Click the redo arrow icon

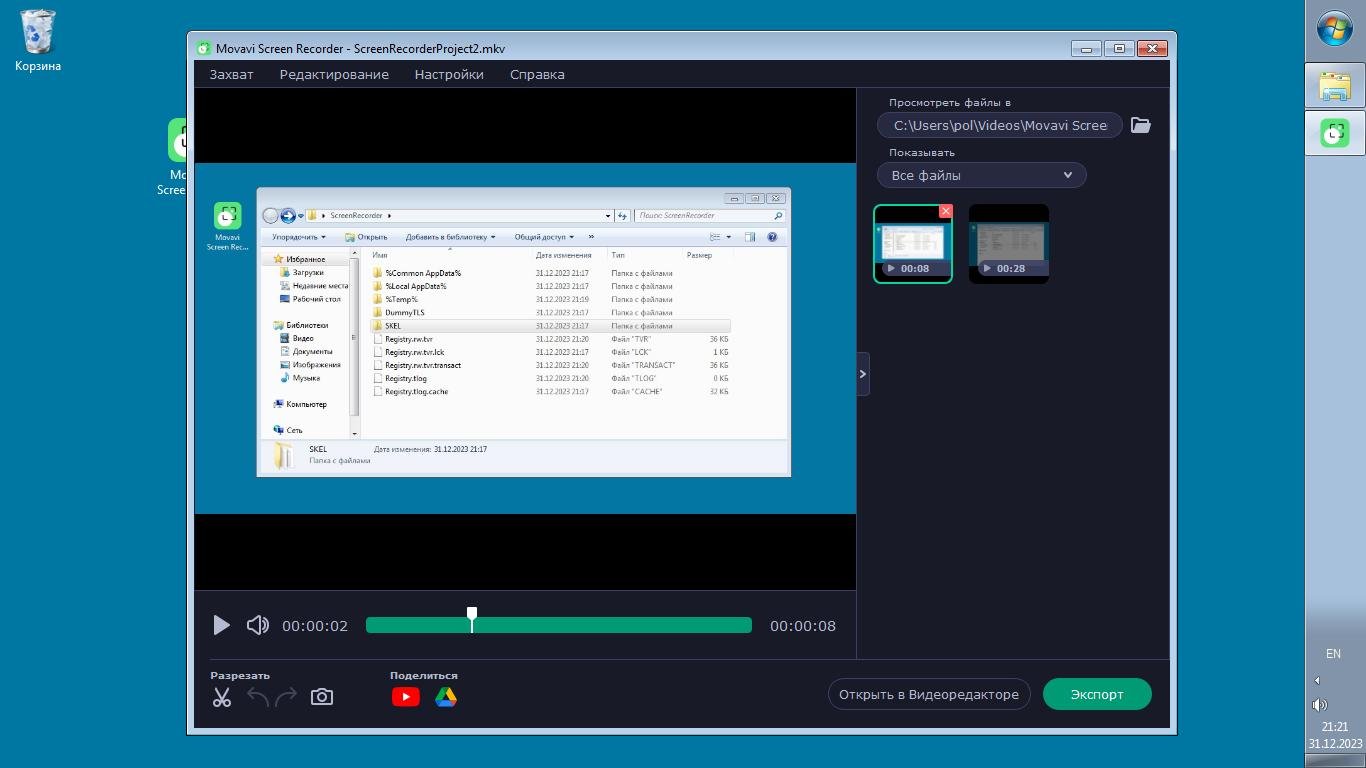[286, 697]
